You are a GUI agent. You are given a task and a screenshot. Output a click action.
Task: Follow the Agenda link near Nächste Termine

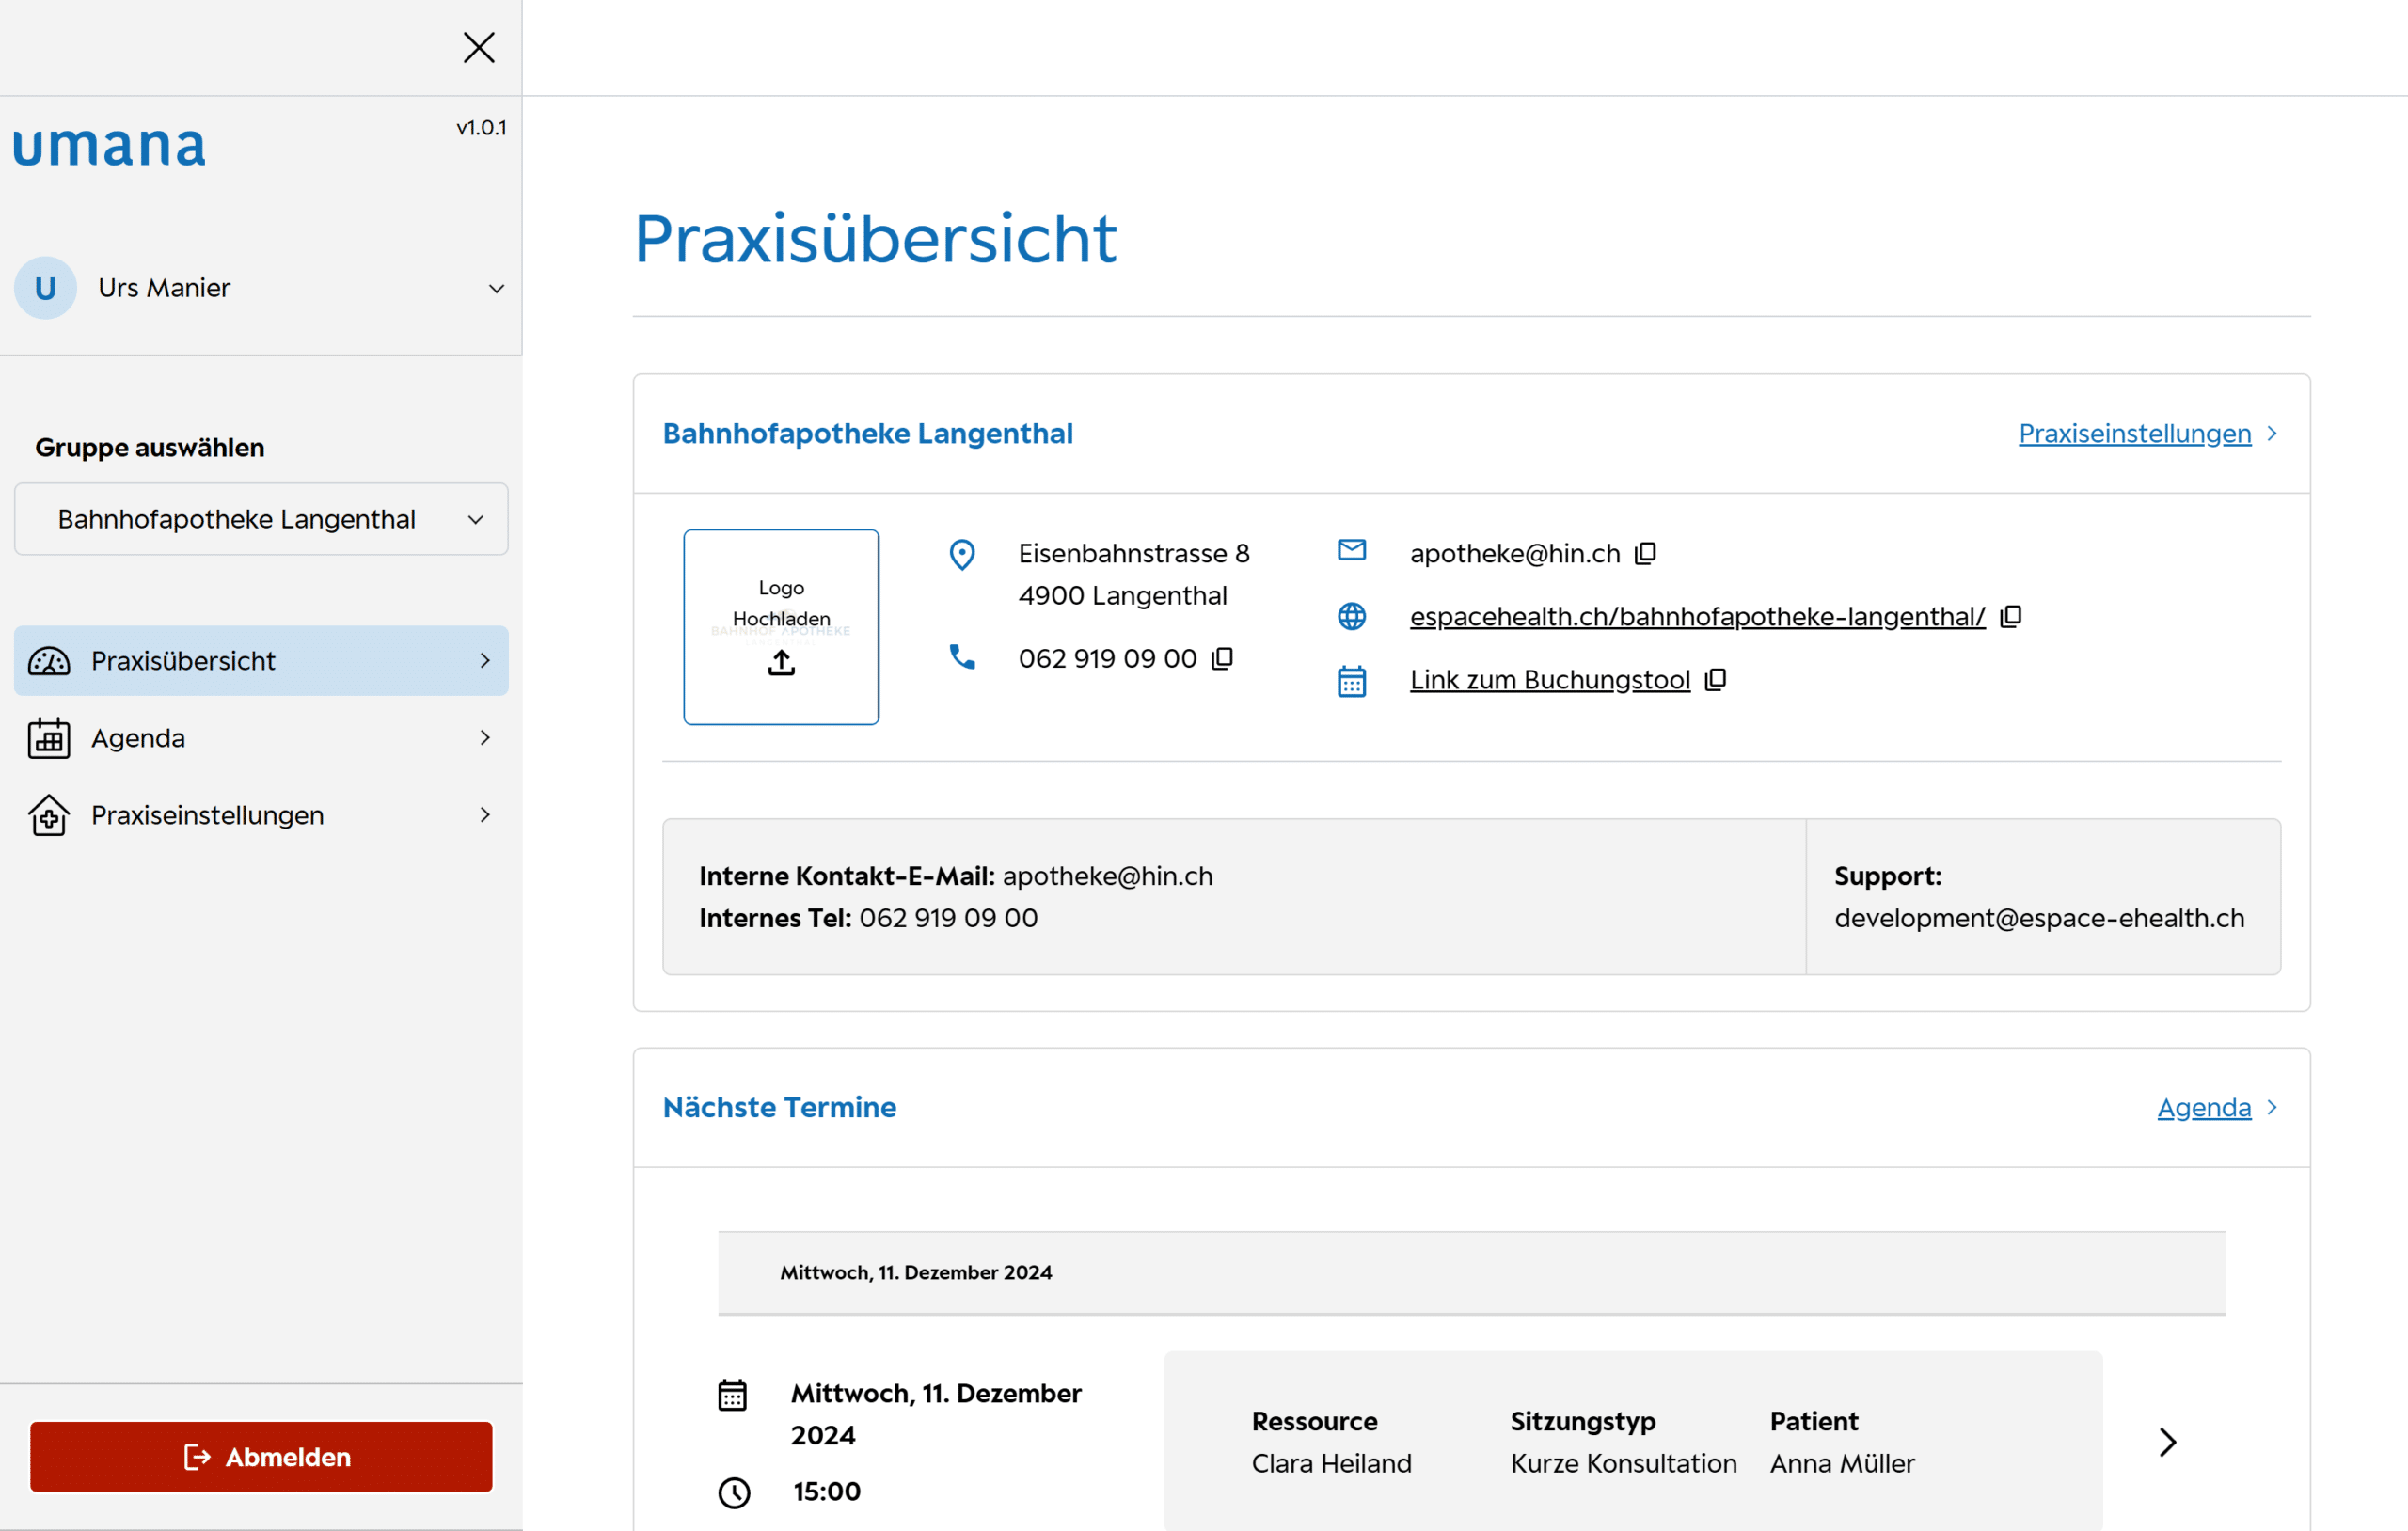click(x=2203, y=1107)
